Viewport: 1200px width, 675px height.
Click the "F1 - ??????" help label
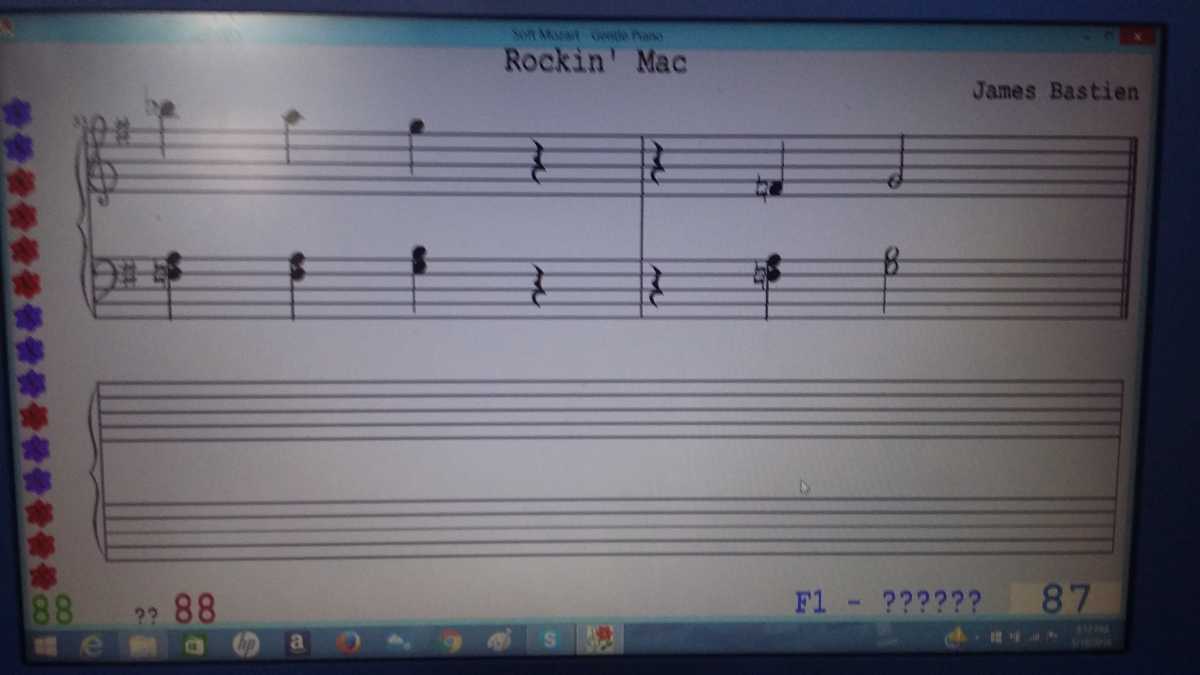point(888,601)
